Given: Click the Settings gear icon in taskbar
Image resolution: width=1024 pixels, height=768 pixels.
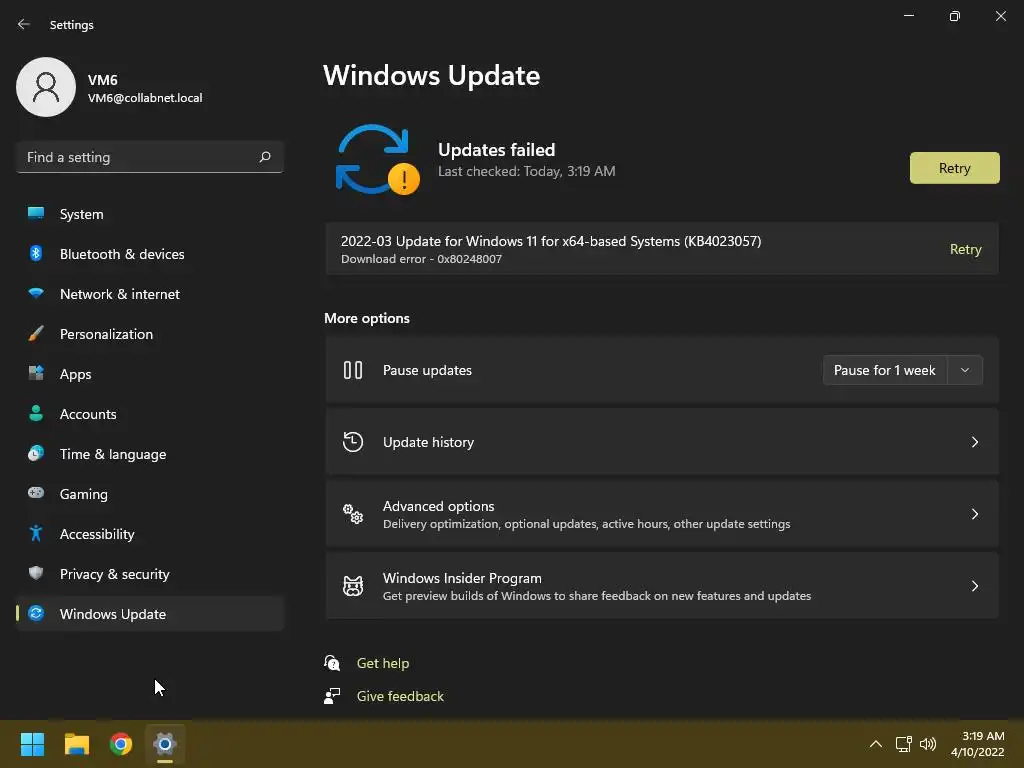Looking at the screenshot, I should [165, 744].
